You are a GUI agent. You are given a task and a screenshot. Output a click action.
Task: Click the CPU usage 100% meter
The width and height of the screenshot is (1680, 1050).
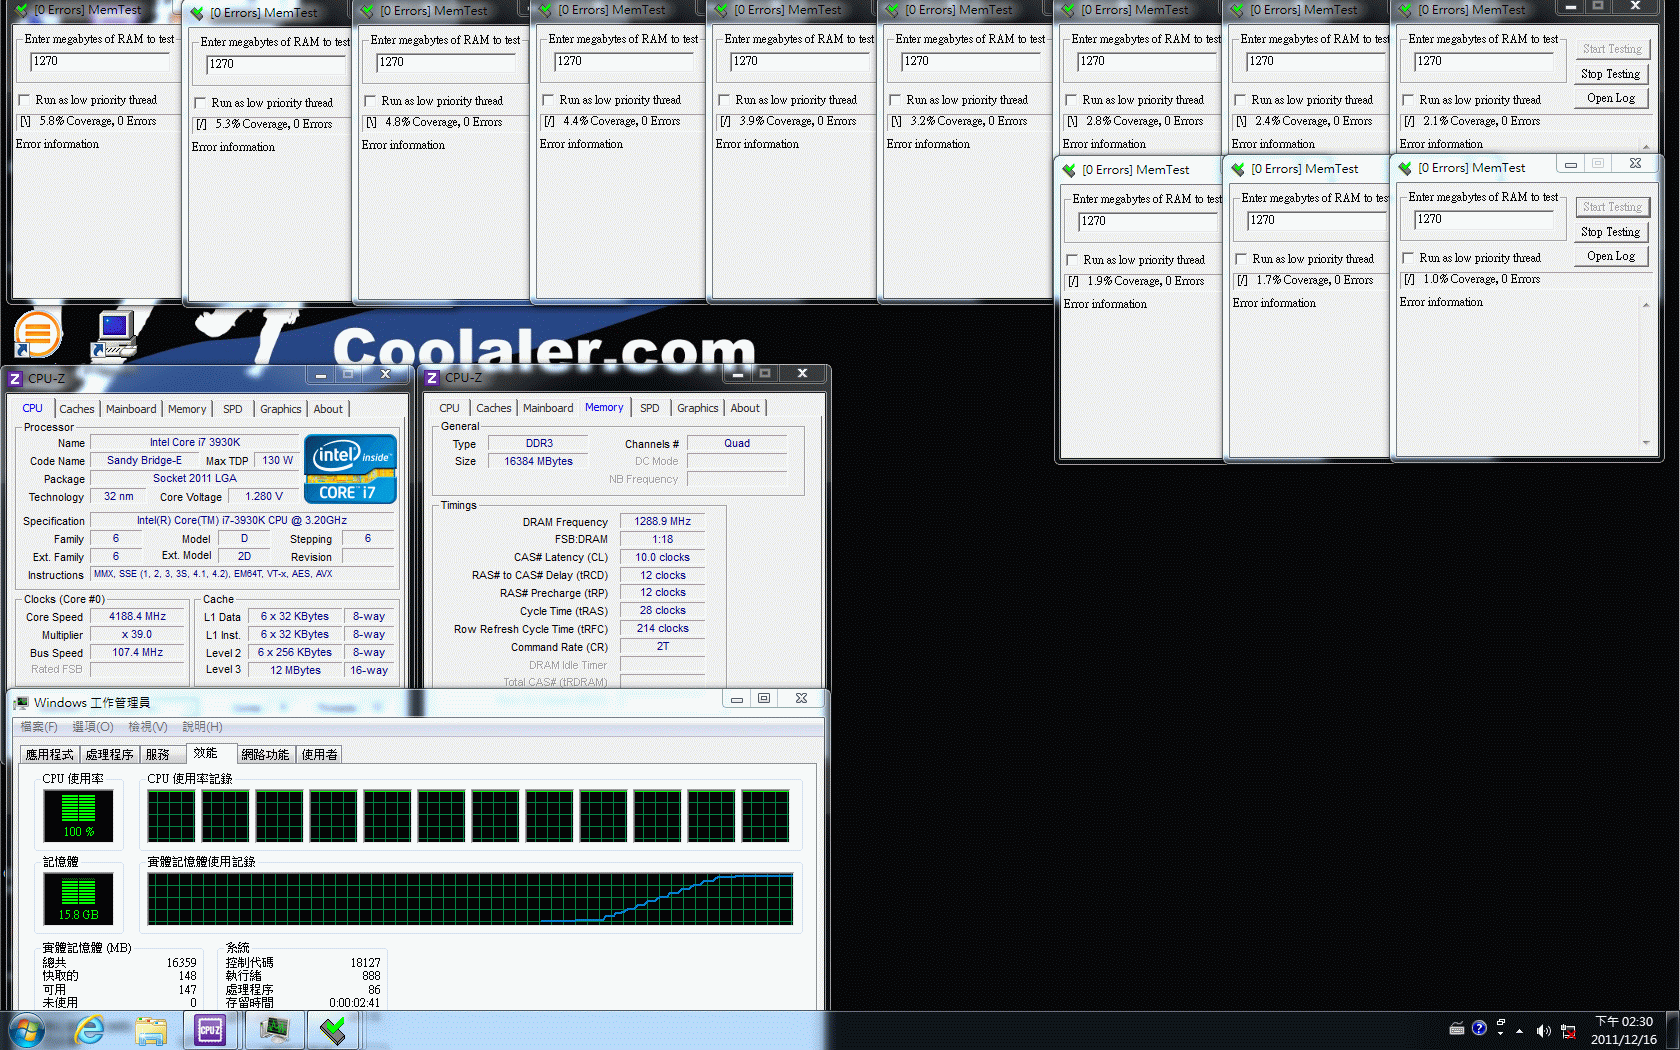pyautogui.click(x=78, y=815)
